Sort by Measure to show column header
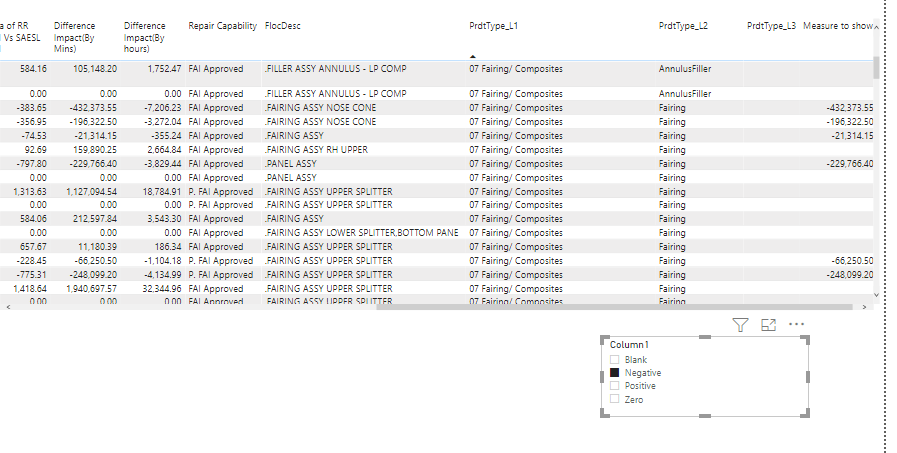 pos(838,26)
